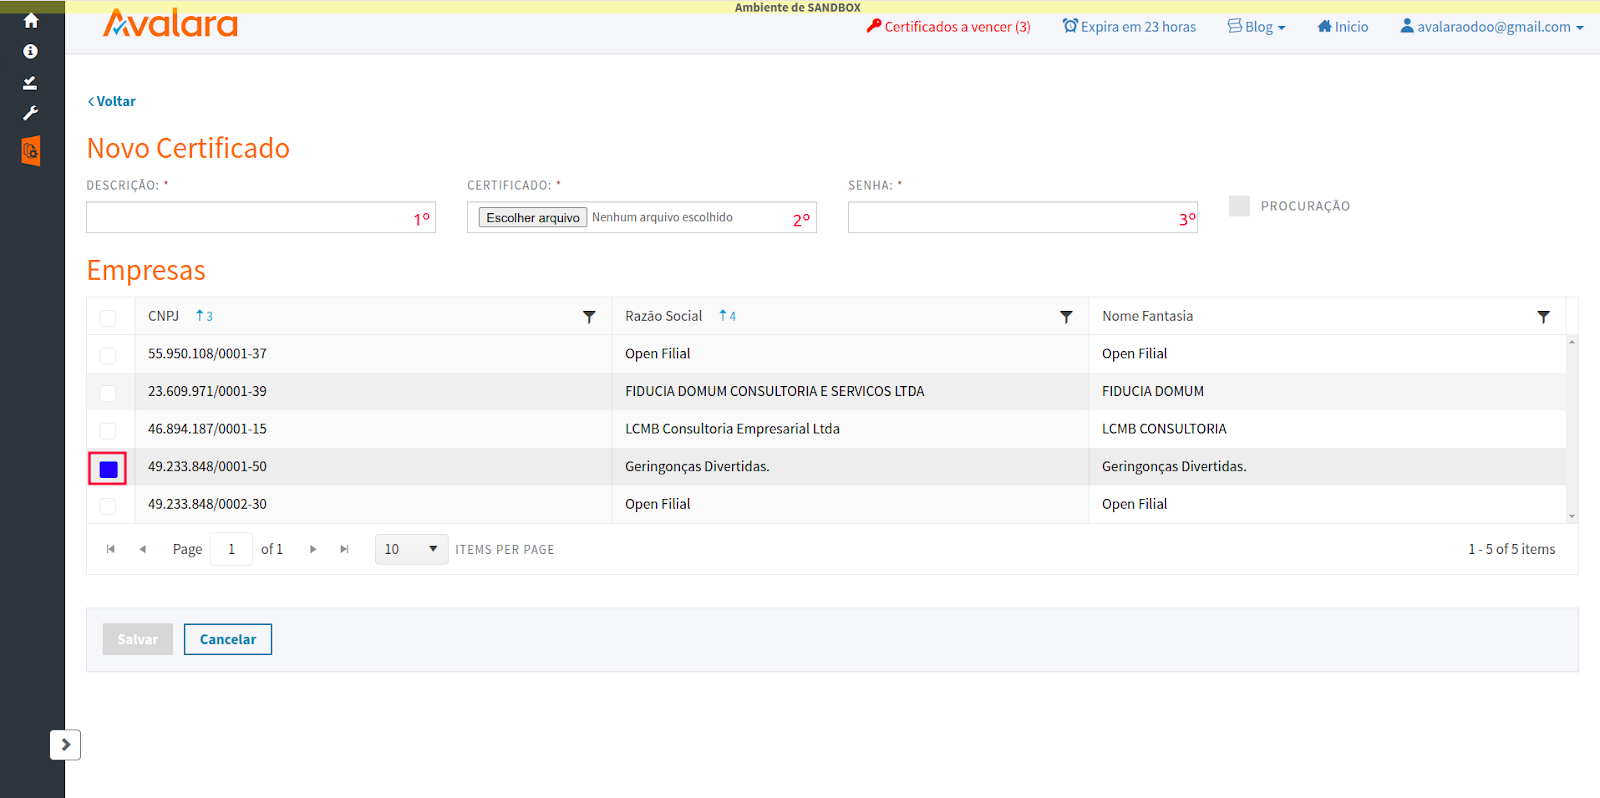
Task: Go to next page of grid
Action: [313, 549]
